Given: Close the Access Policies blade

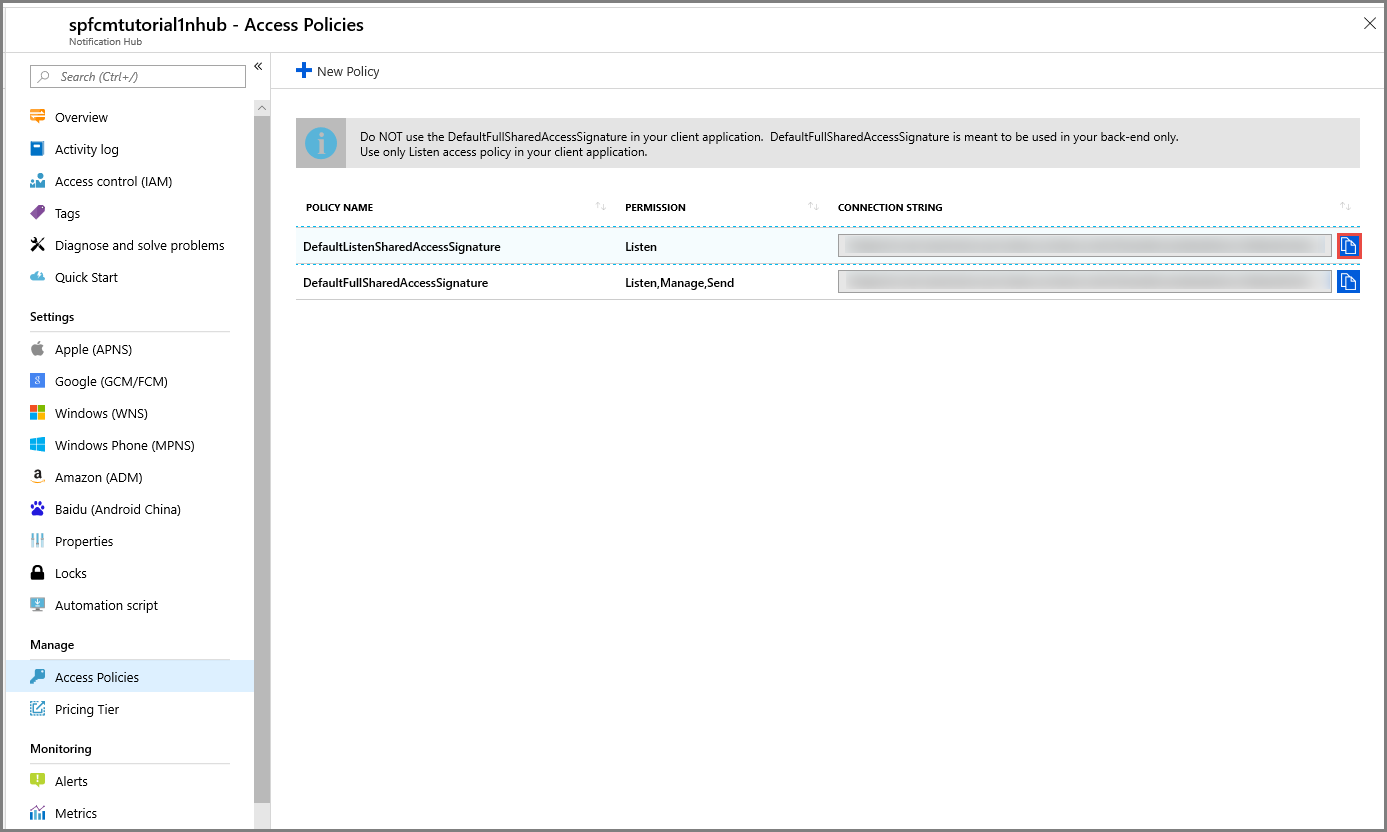Looking at the screenshot, I should (x=1370, y=23).
